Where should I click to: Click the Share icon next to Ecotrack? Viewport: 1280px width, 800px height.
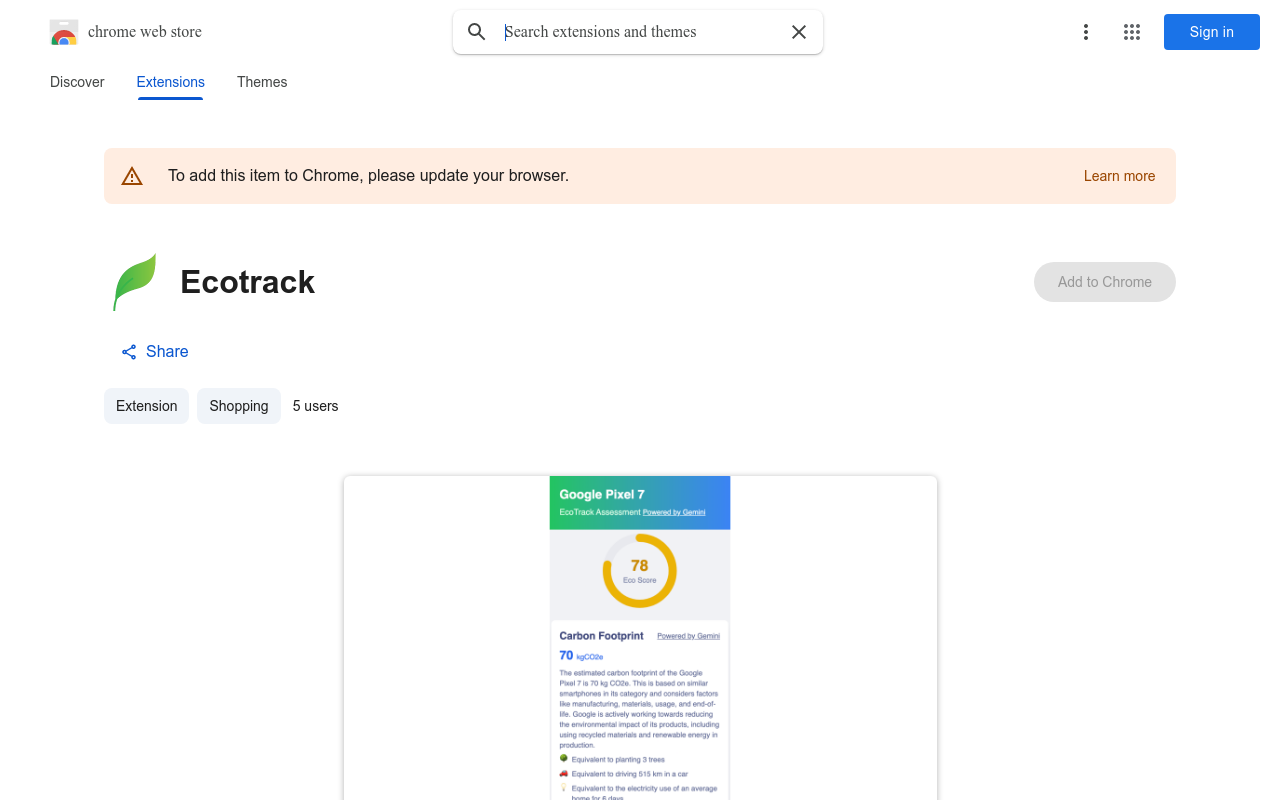(x=128, y=352)
